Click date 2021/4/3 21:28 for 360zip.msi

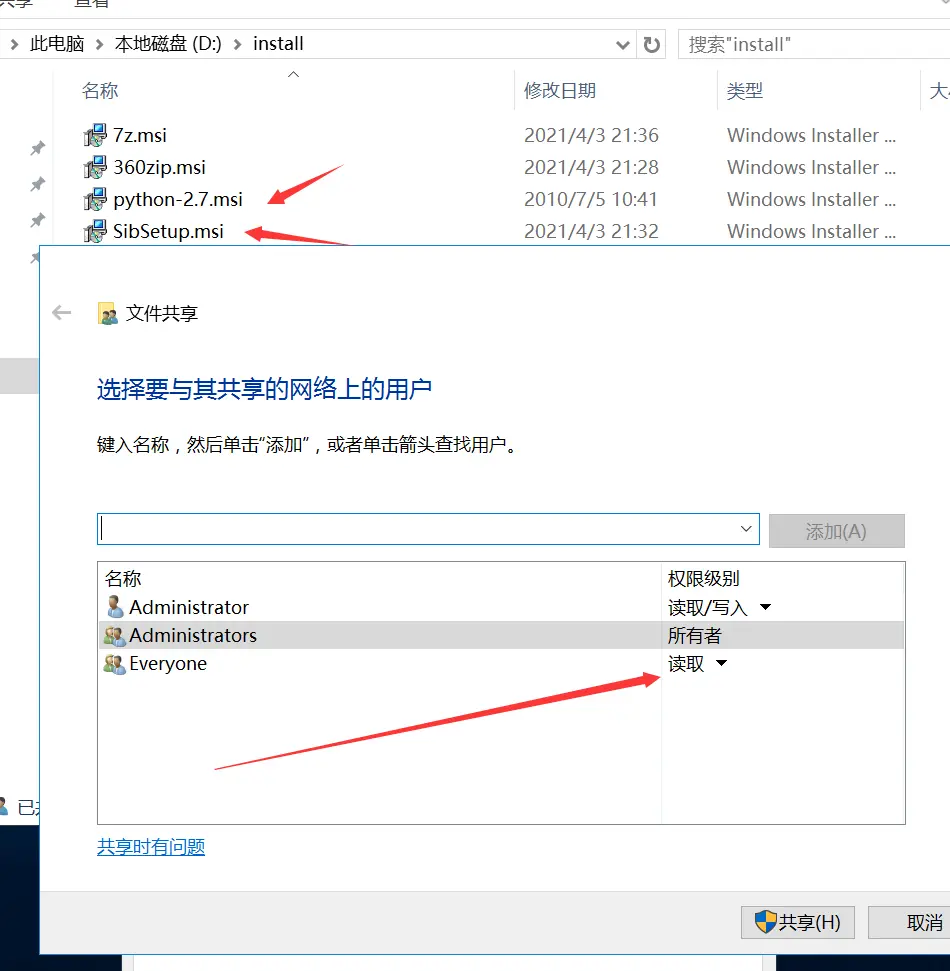pyautogui.click(x=591, y=167)
